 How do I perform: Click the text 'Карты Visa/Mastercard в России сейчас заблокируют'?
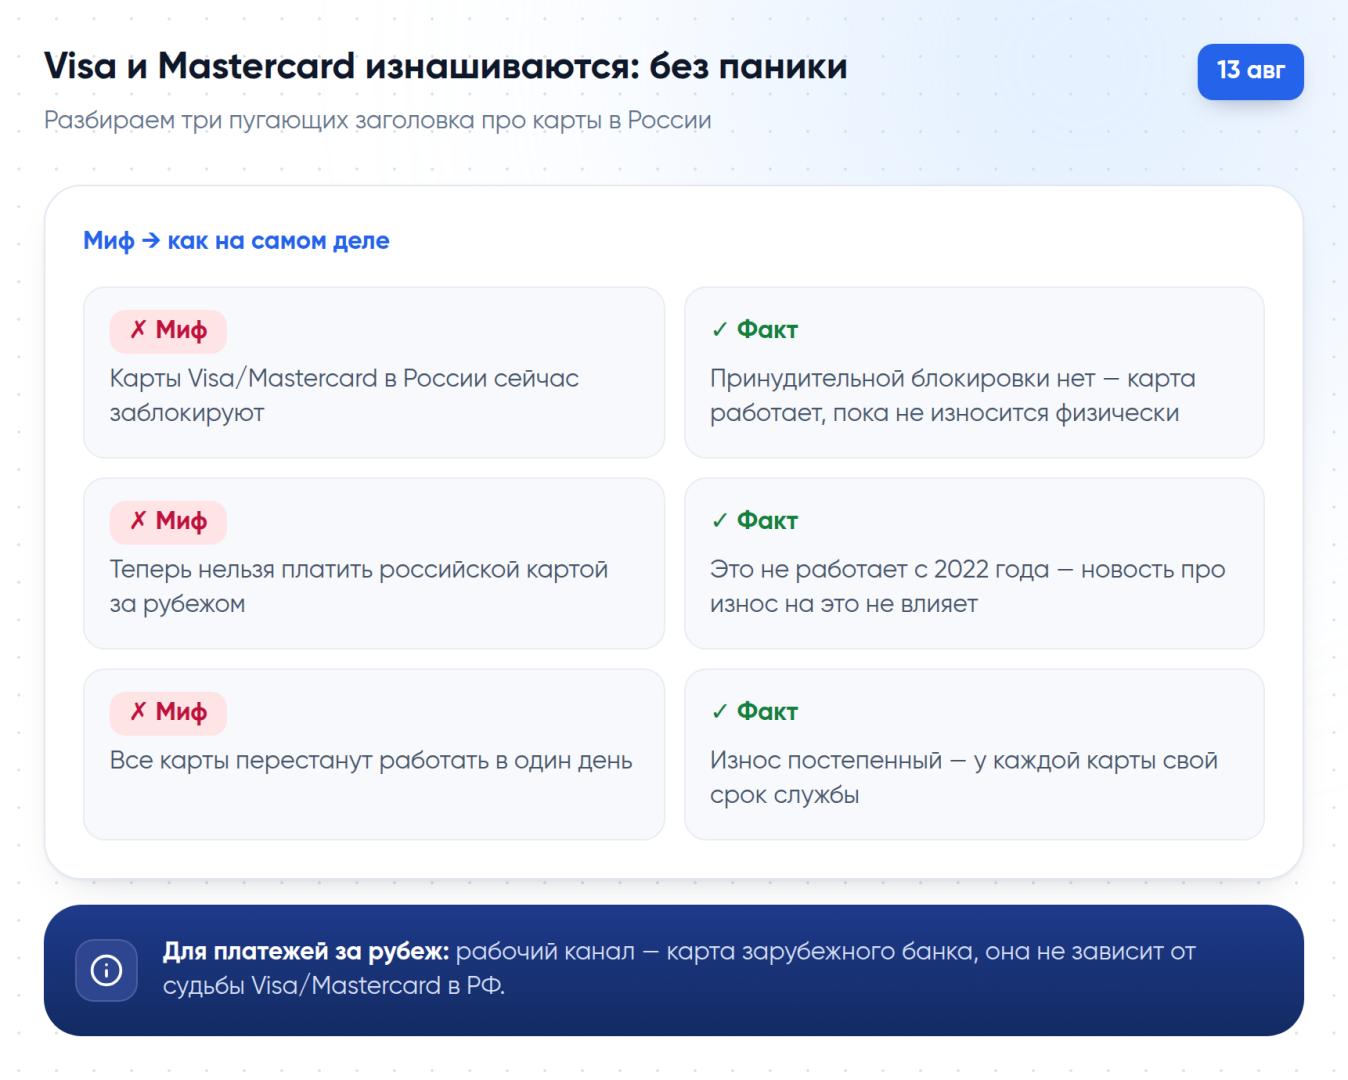pos(344,395)
